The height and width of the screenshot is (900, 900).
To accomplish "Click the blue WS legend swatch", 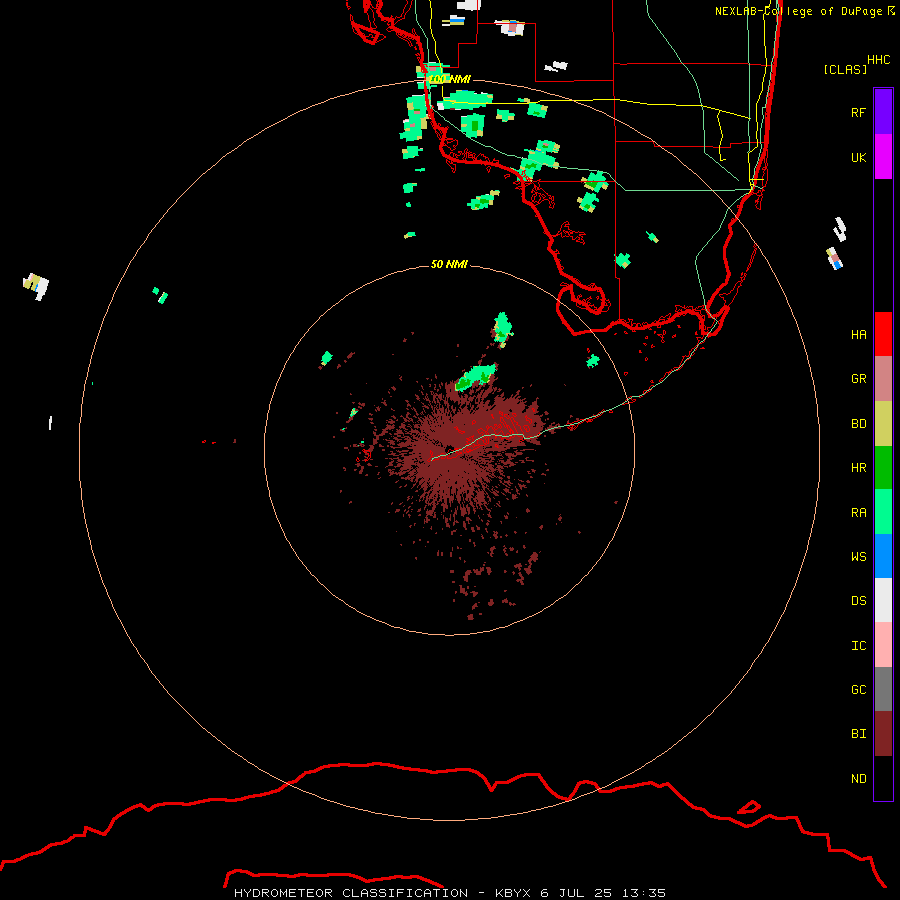I will click(883, 556).
